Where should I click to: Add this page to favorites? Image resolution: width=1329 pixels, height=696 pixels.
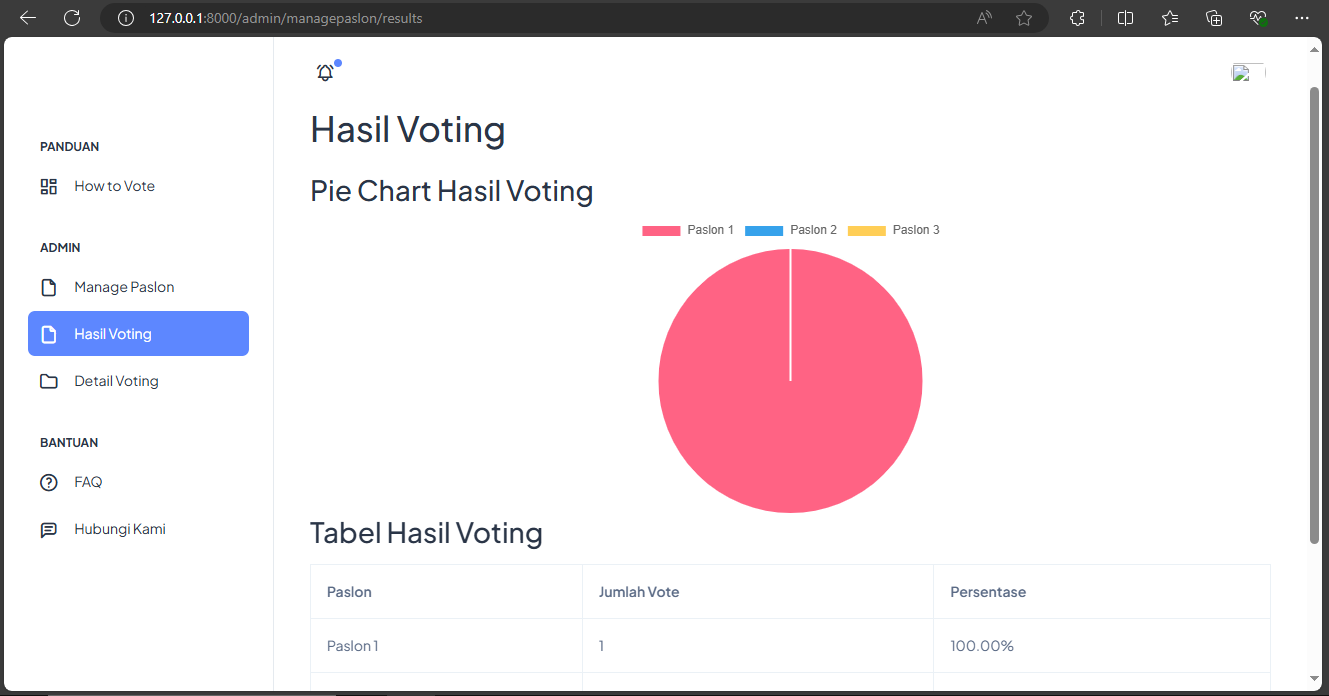(1024, 18)
